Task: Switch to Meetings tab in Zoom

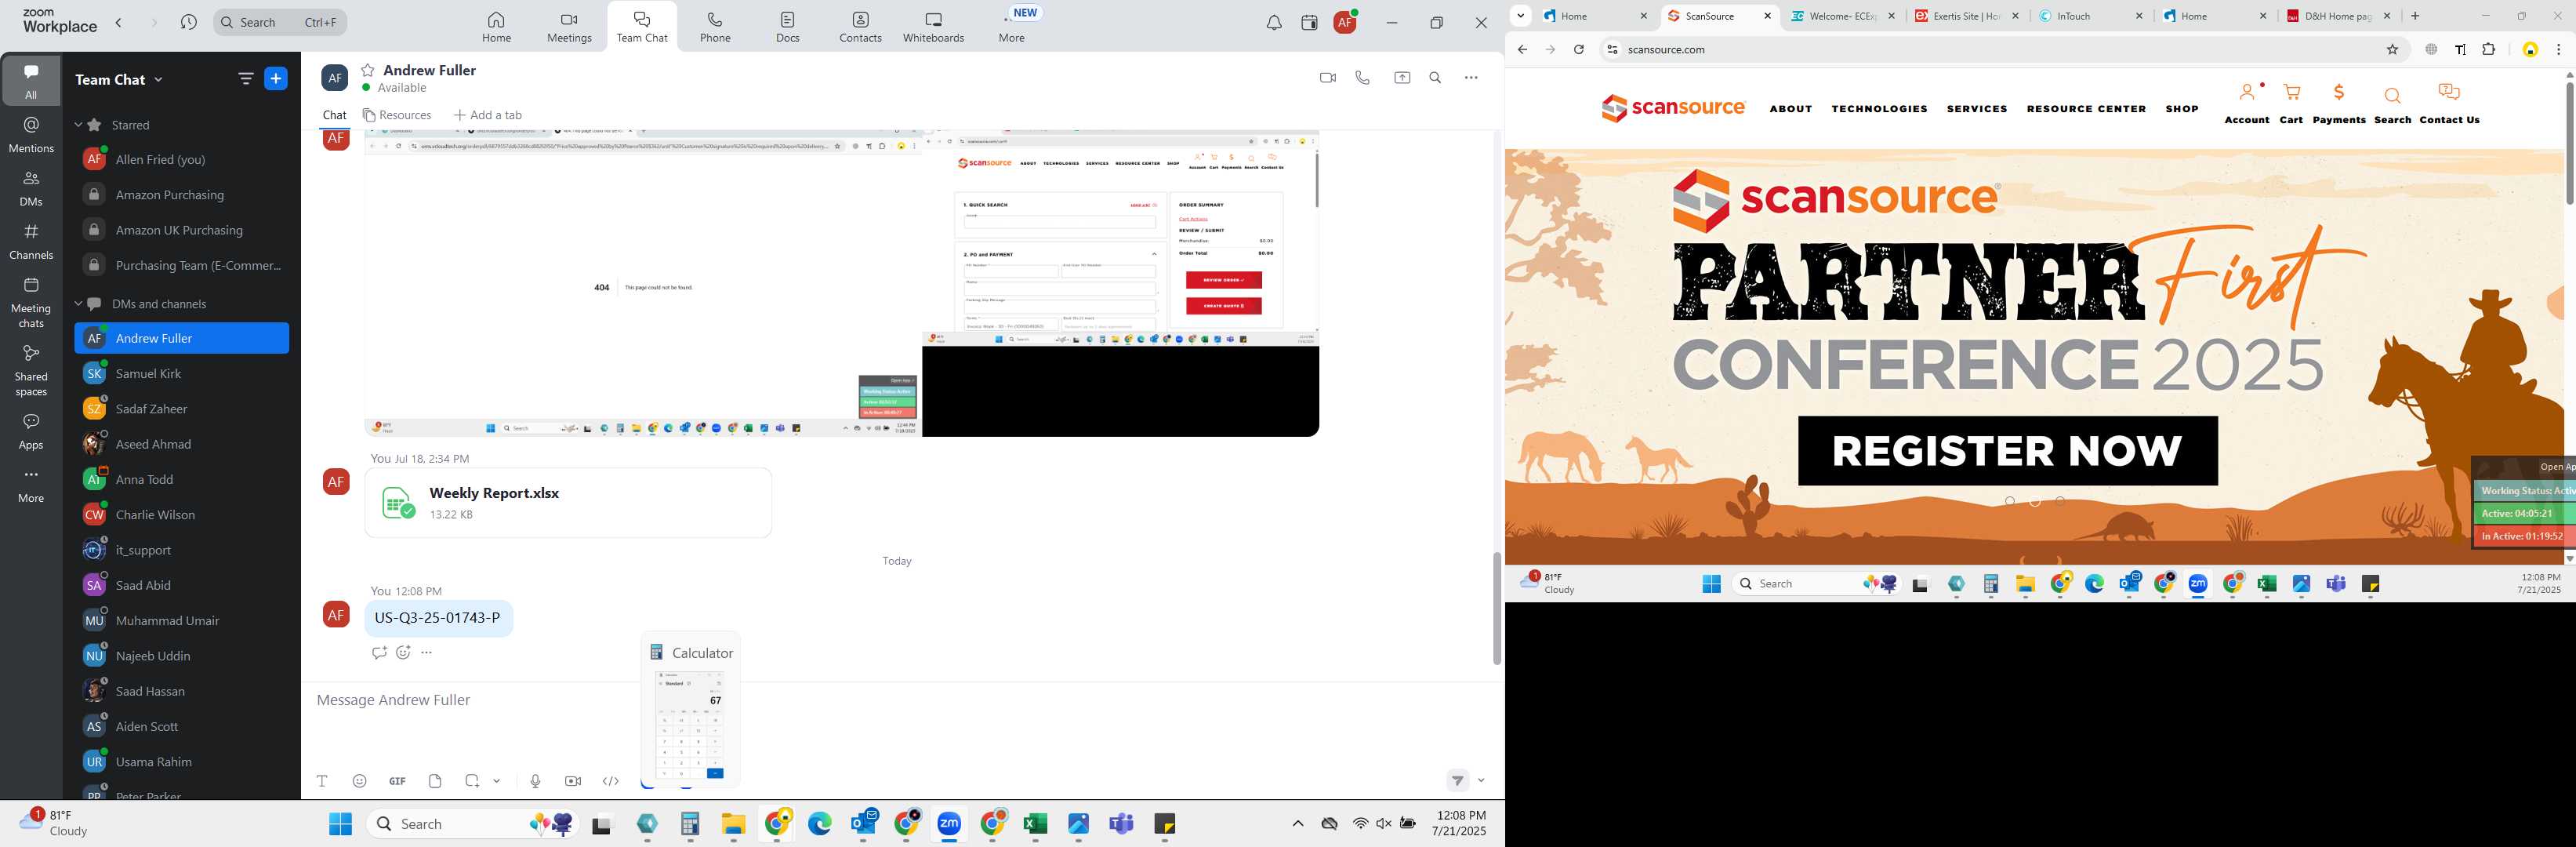Action: click(569, 27)
